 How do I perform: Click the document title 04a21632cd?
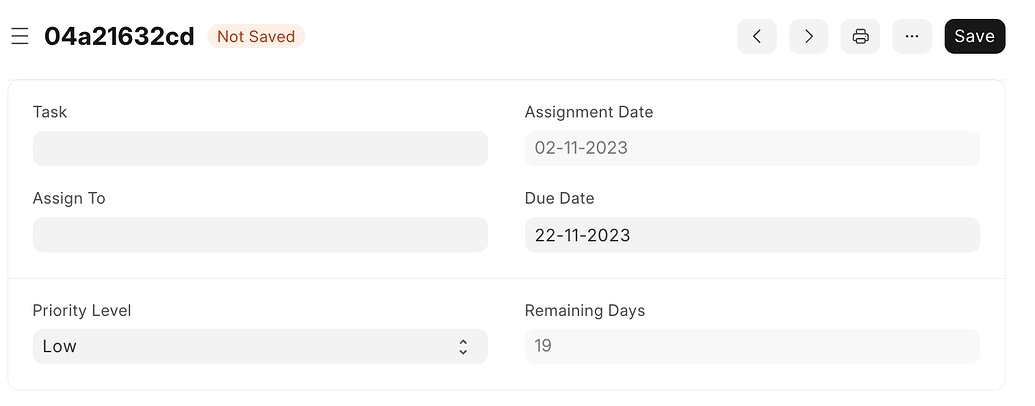click(119, 36)
